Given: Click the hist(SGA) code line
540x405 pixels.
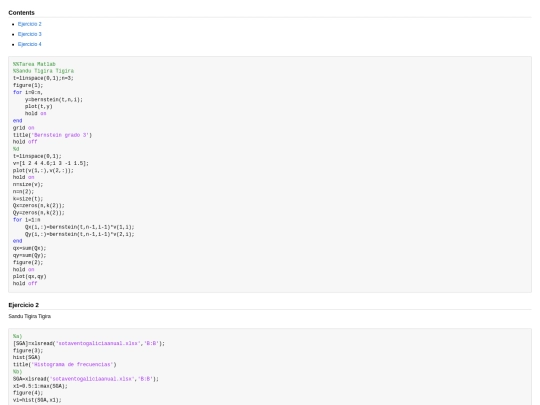Looking at the screenshot, I should coord(27,357).
